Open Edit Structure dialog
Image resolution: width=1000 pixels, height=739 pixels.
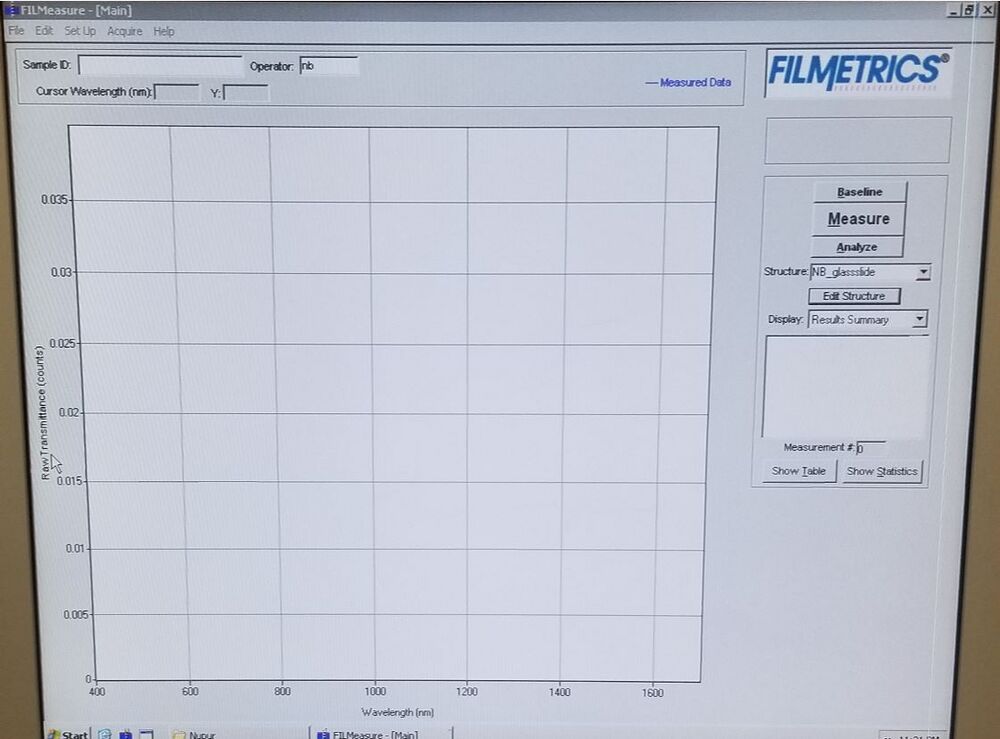pos(854,296)
